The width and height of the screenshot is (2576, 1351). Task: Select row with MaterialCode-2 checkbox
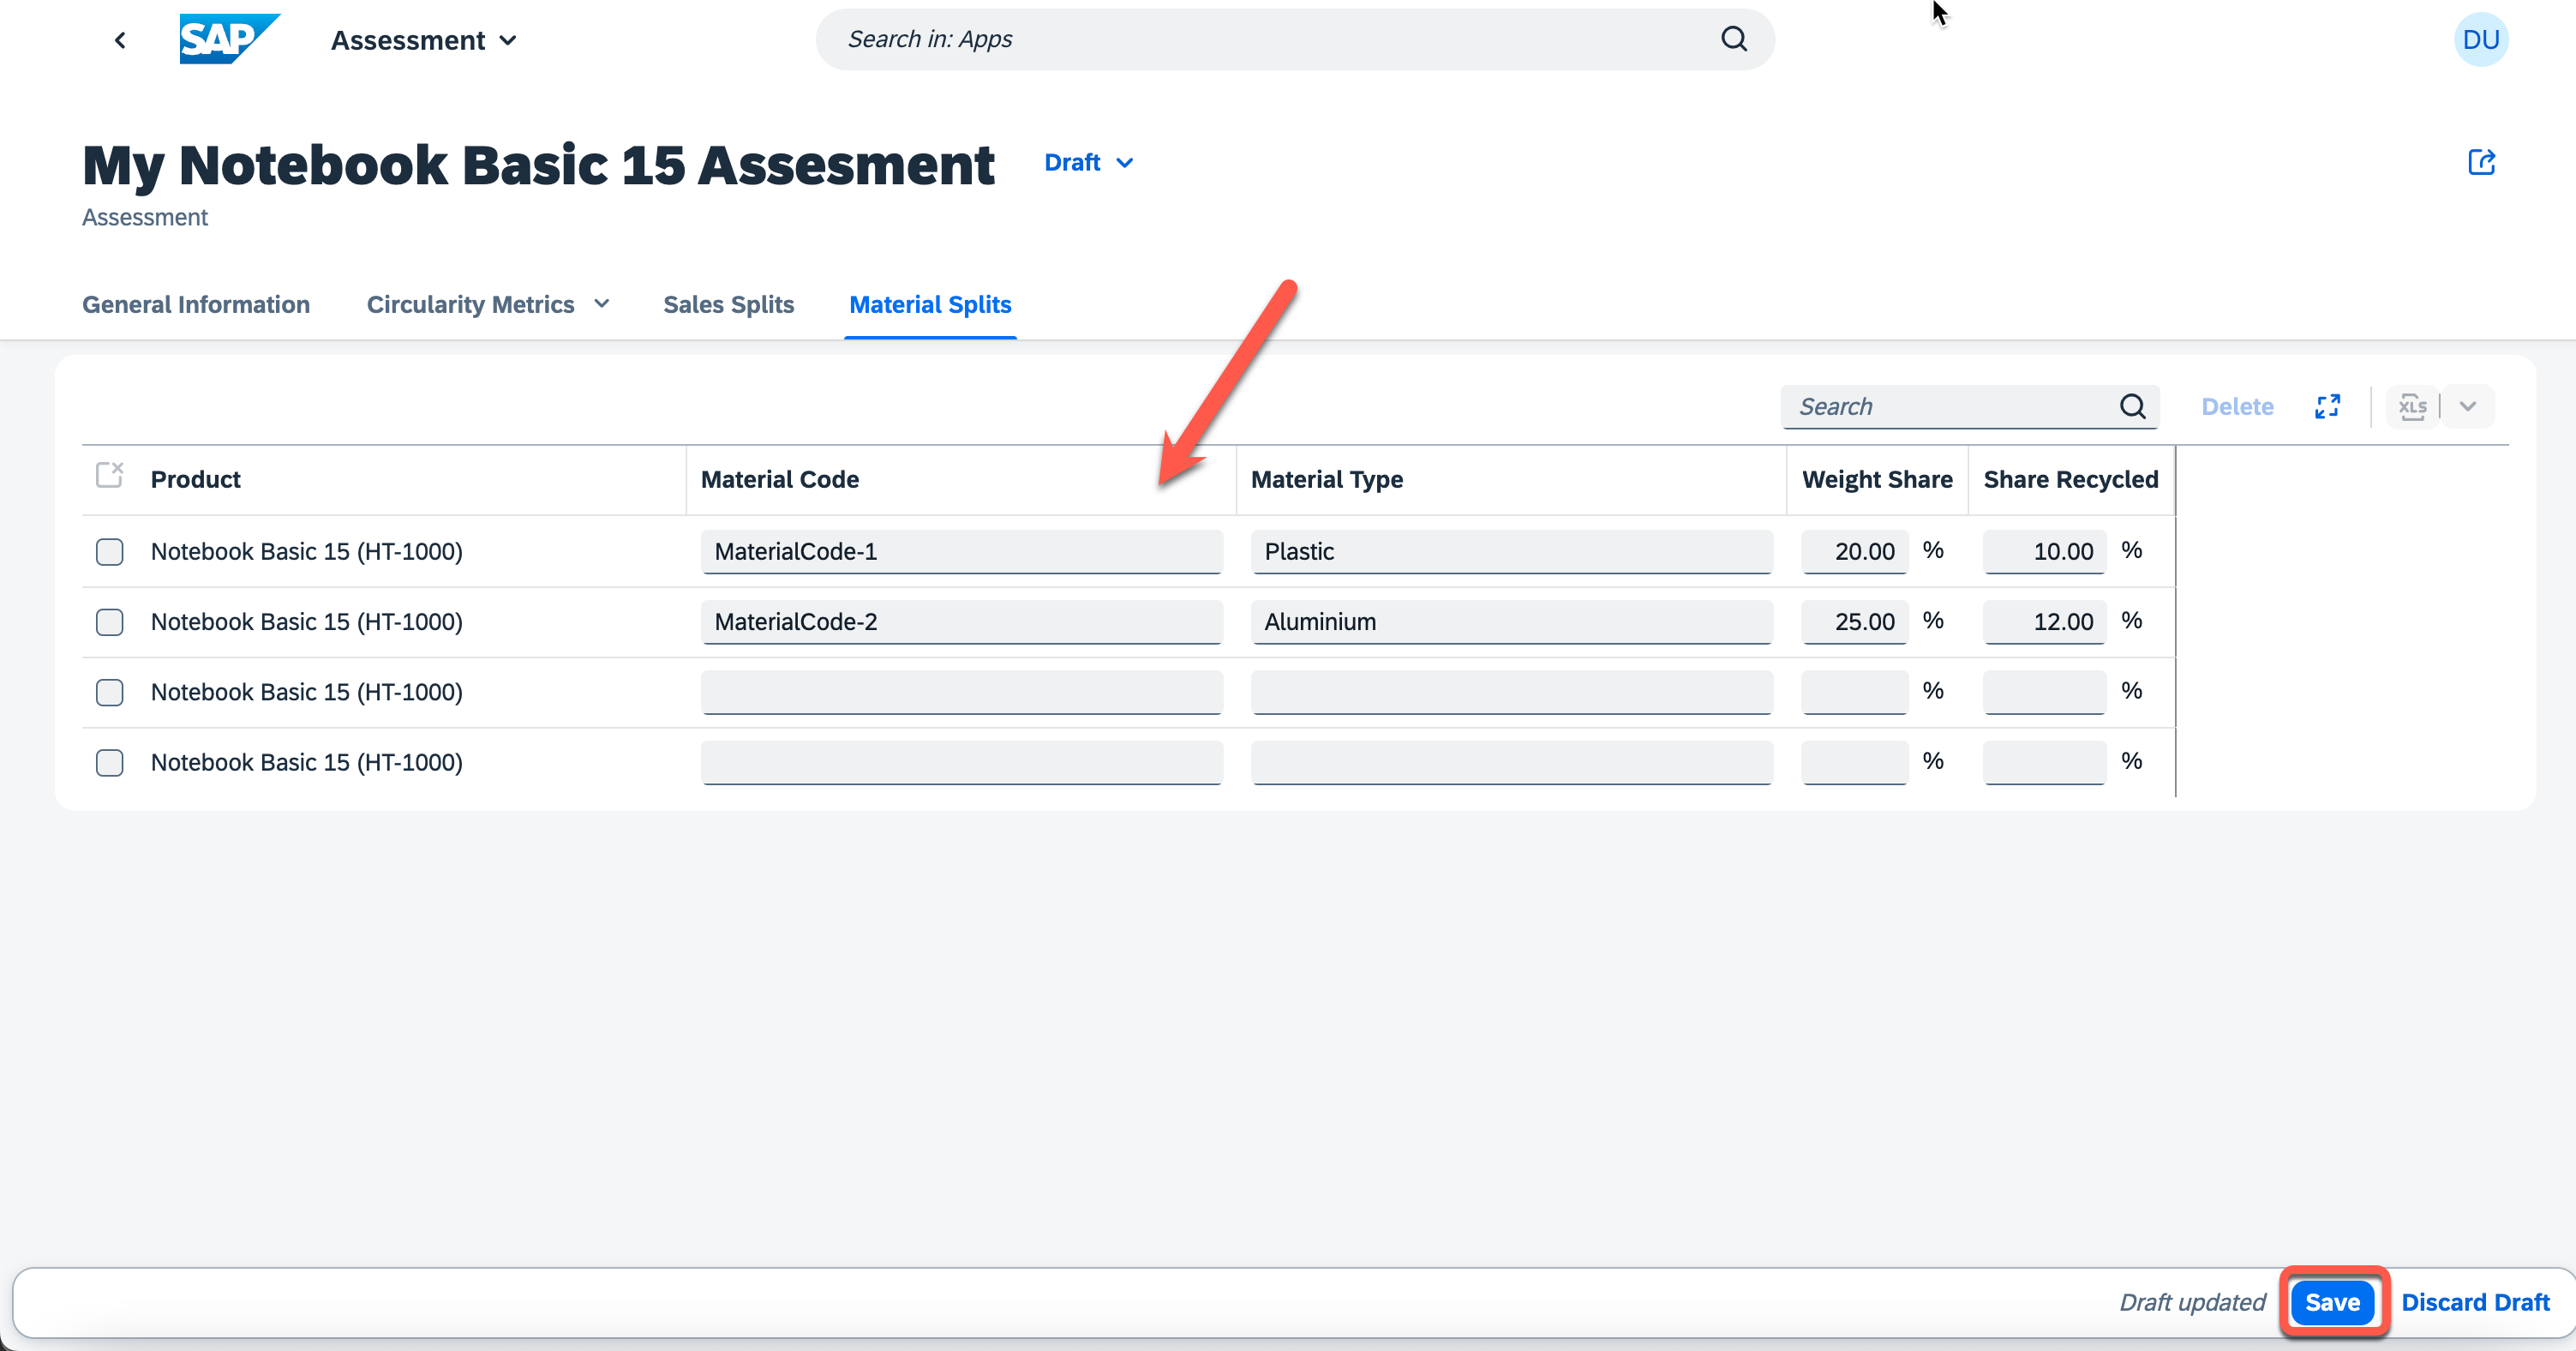[x=109, y=622]
